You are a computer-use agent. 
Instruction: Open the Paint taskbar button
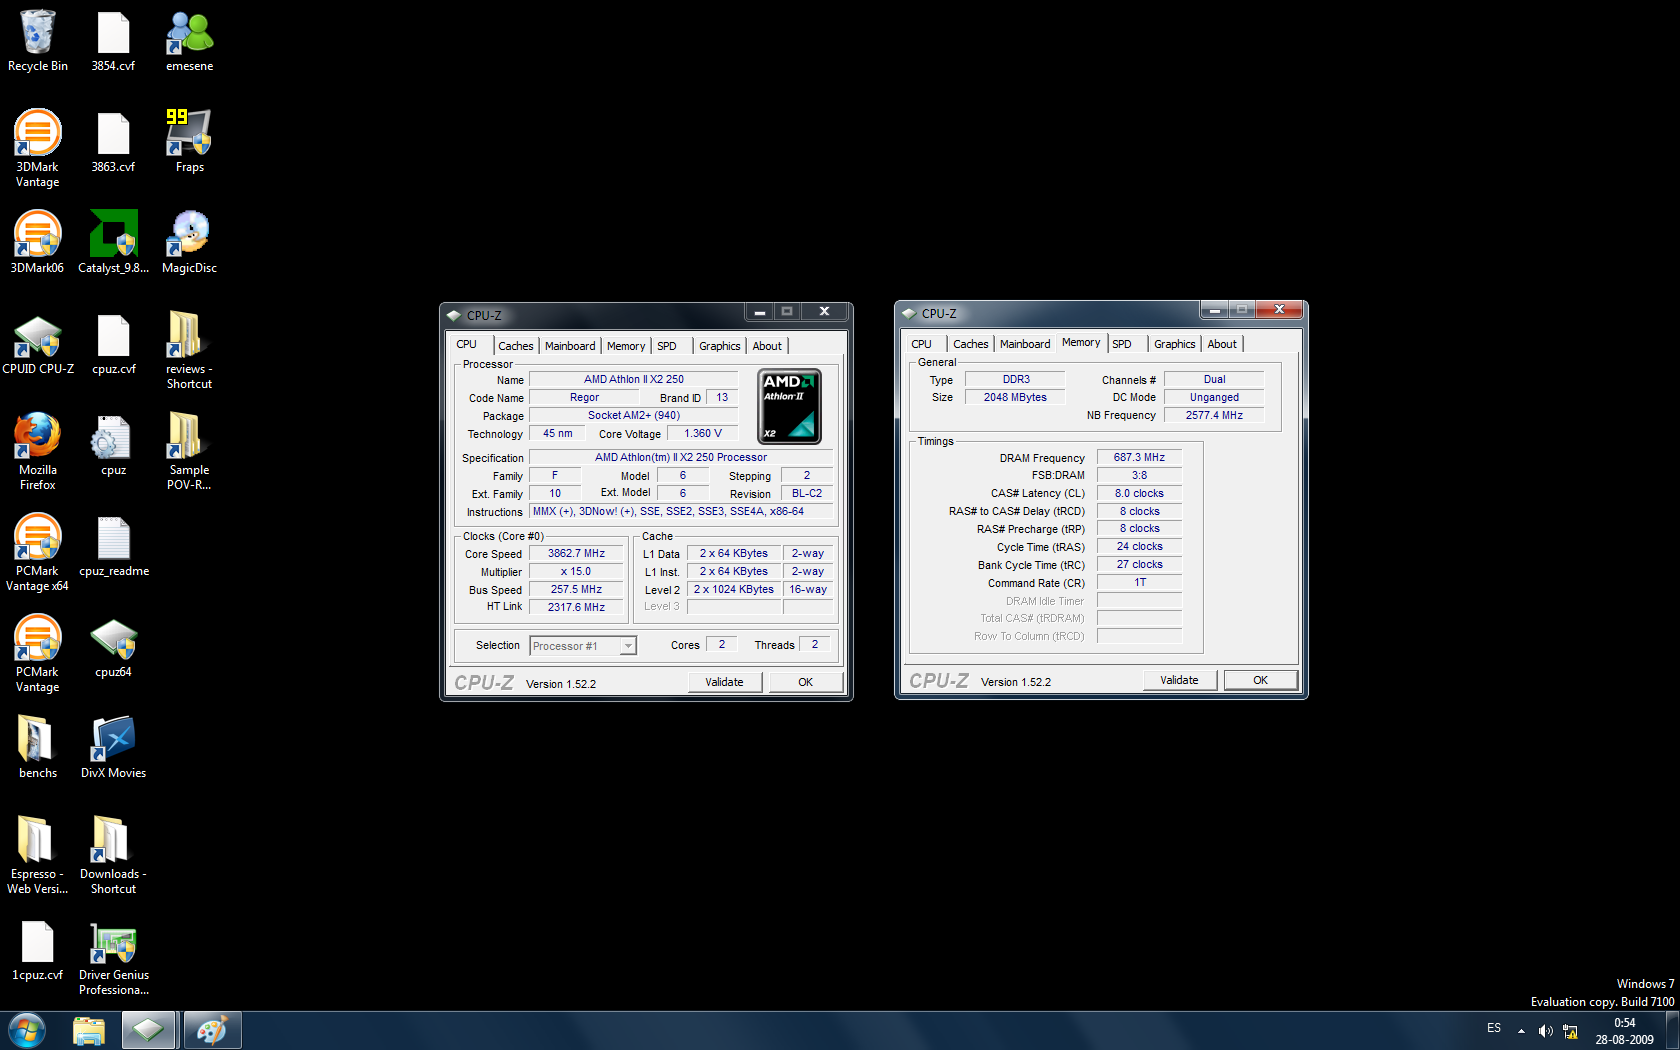coord(211,1030)
